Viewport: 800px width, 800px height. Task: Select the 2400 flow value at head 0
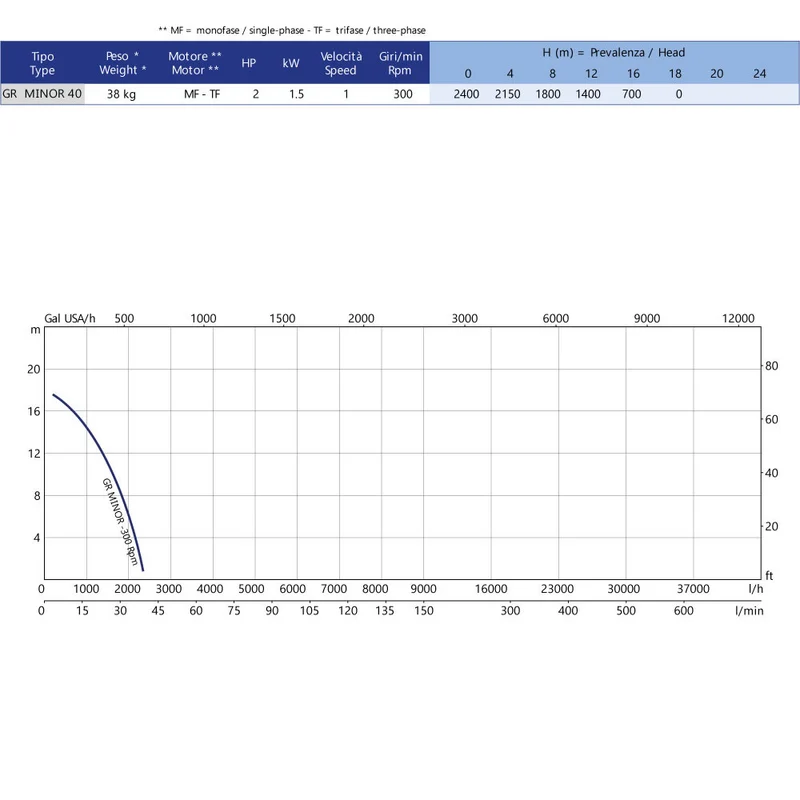466,94
